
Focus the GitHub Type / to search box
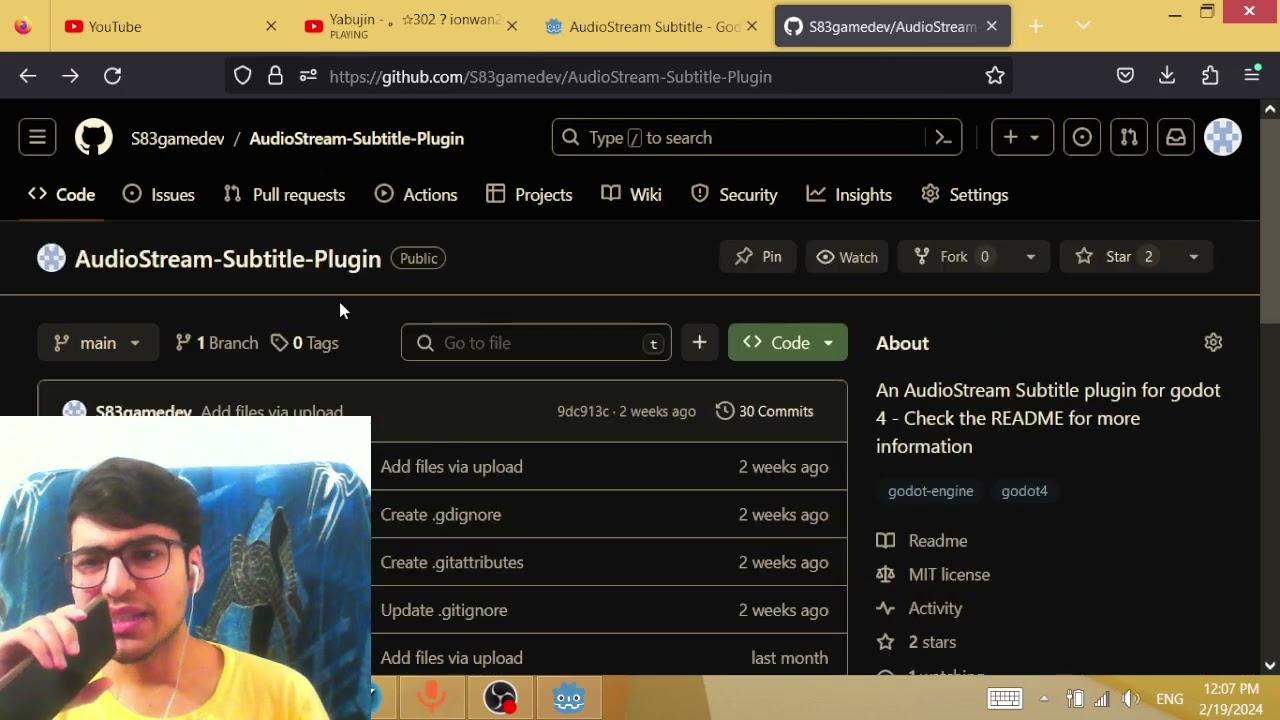click(x=738, y=138)
